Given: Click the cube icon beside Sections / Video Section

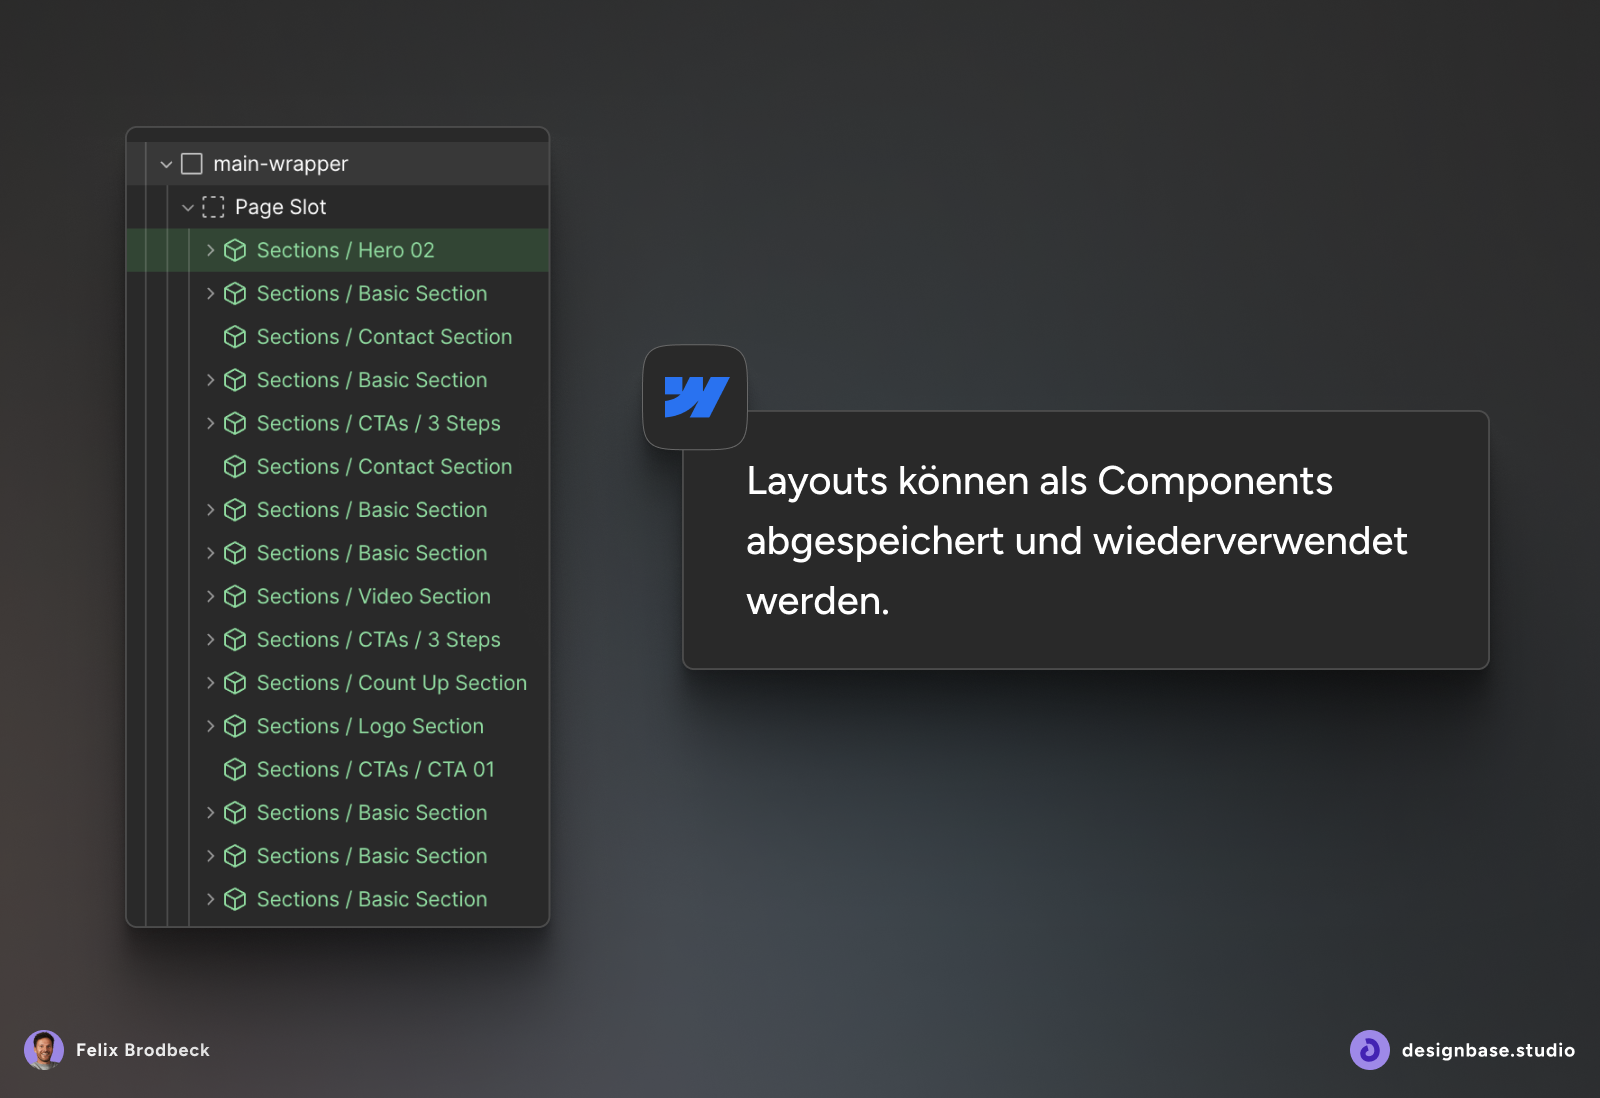Looking at the screenshot, I should (x=235, y=596).
